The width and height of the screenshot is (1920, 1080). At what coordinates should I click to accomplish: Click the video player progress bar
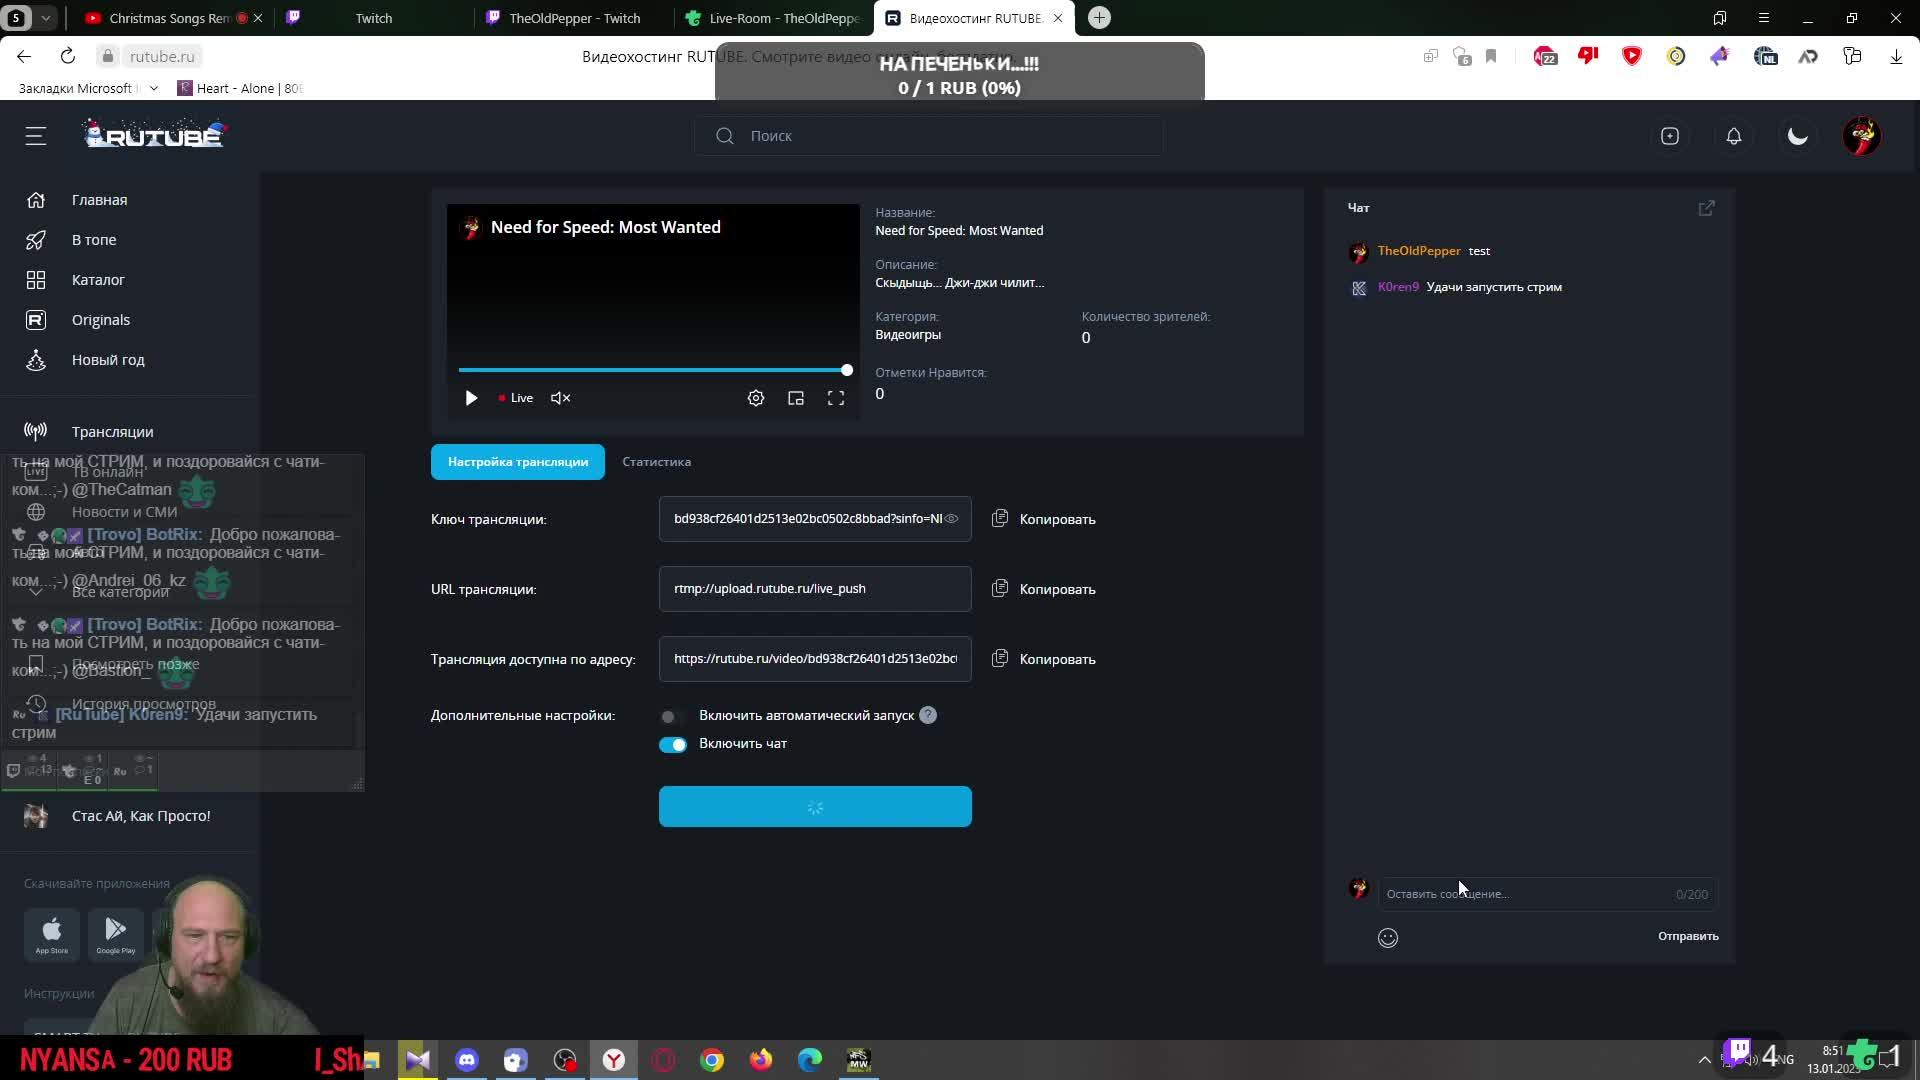pos(652,370)
